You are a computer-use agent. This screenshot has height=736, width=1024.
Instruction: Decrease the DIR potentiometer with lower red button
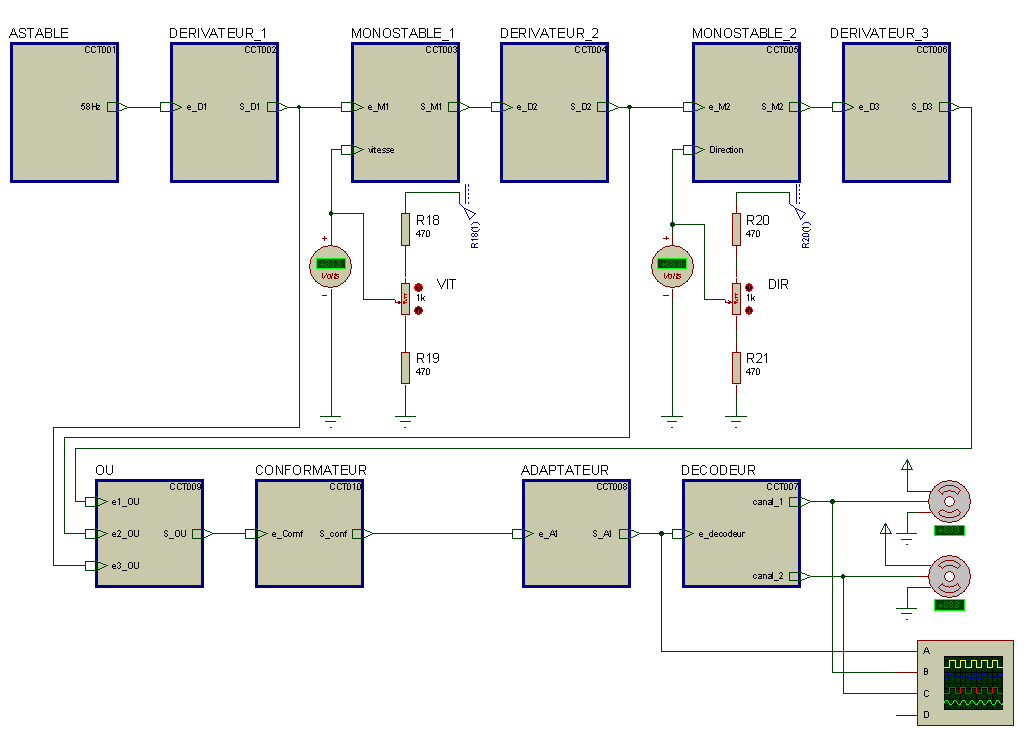(749, 310)
